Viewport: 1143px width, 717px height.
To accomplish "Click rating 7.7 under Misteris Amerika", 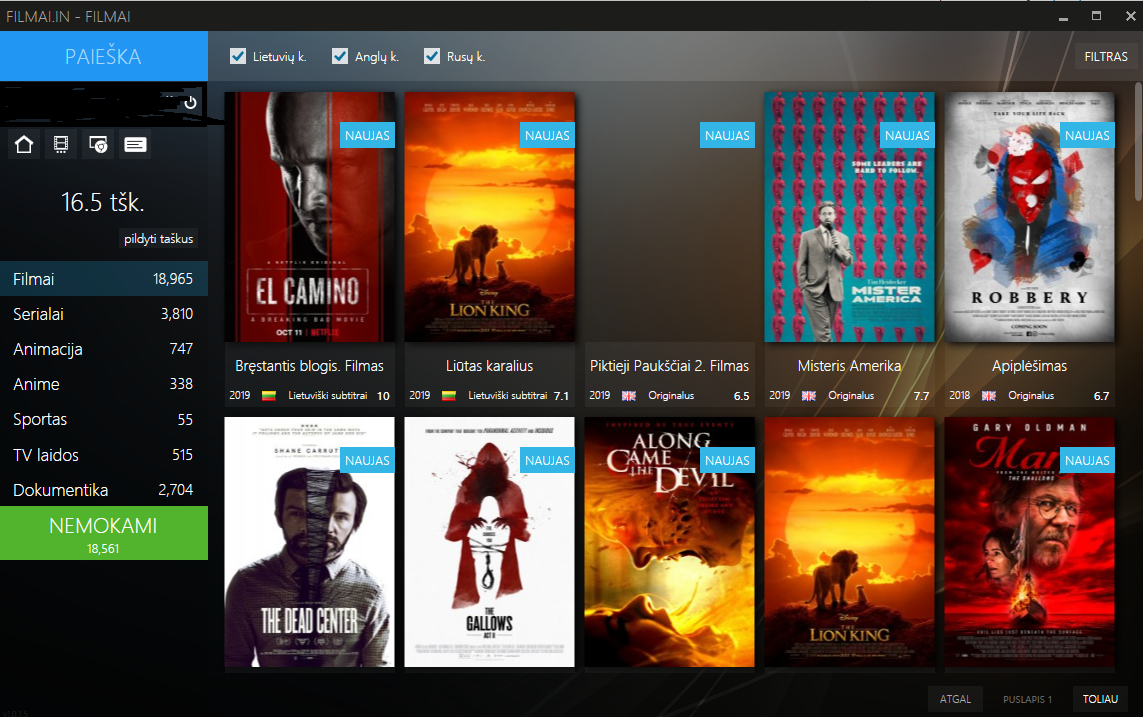I will point(921,396).
